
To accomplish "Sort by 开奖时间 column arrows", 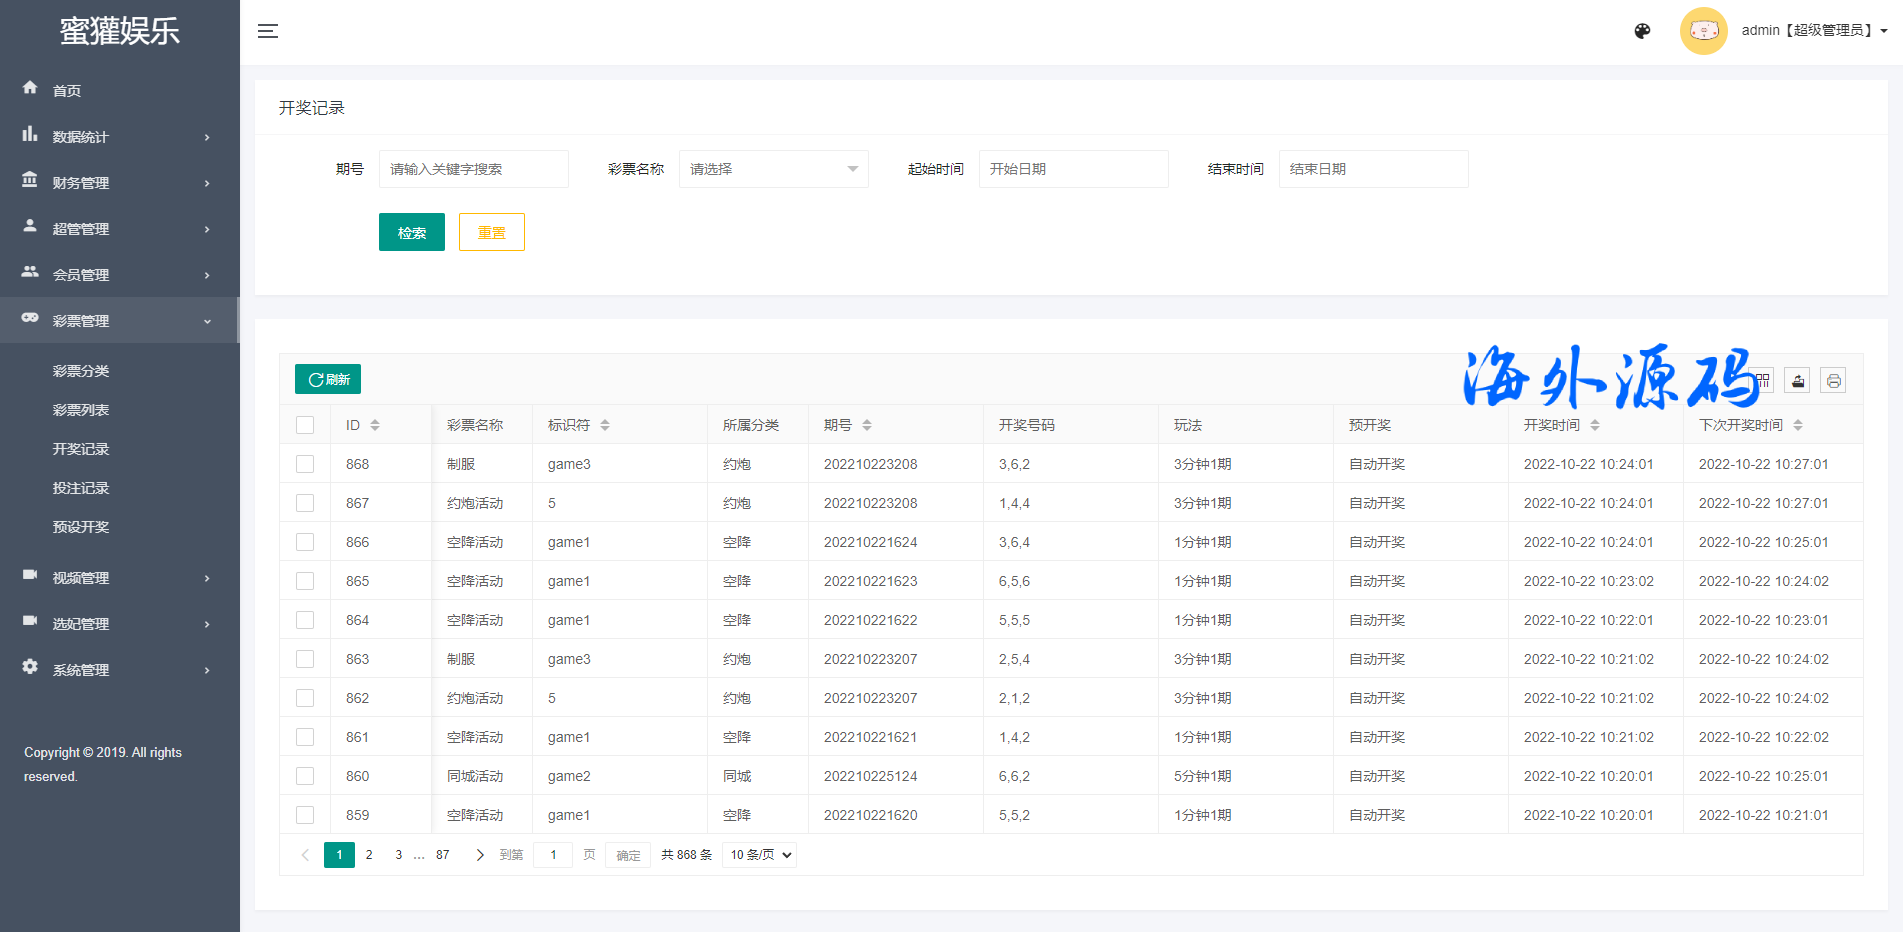I will pos(1595,425).
